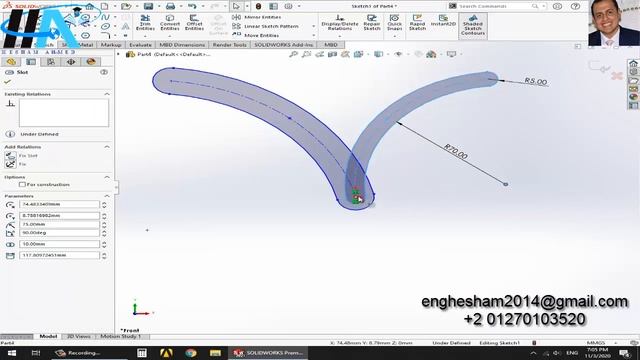Click the Fix relation button
Image resolution: width=640 pixels, height=360 pixels.
[x=11, y=164]
